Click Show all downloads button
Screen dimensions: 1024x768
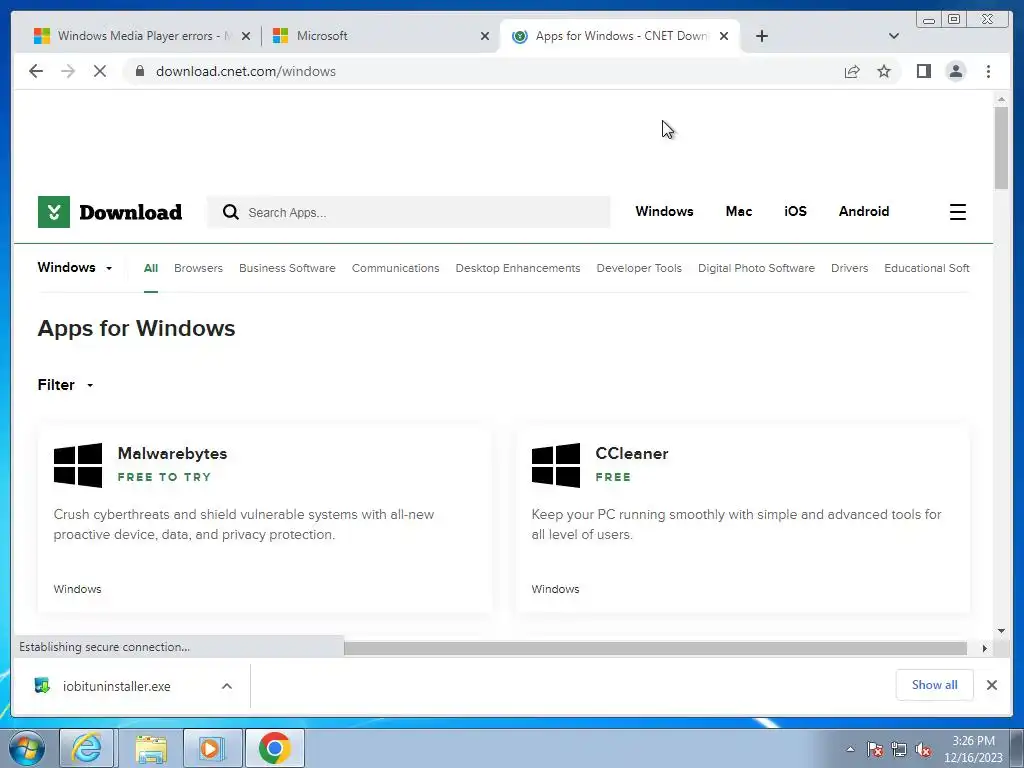(x=935, y=685)
